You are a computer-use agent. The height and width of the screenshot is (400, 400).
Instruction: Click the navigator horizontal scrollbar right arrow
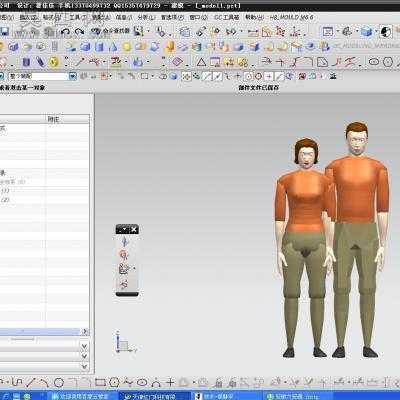(x=85, y=332)
